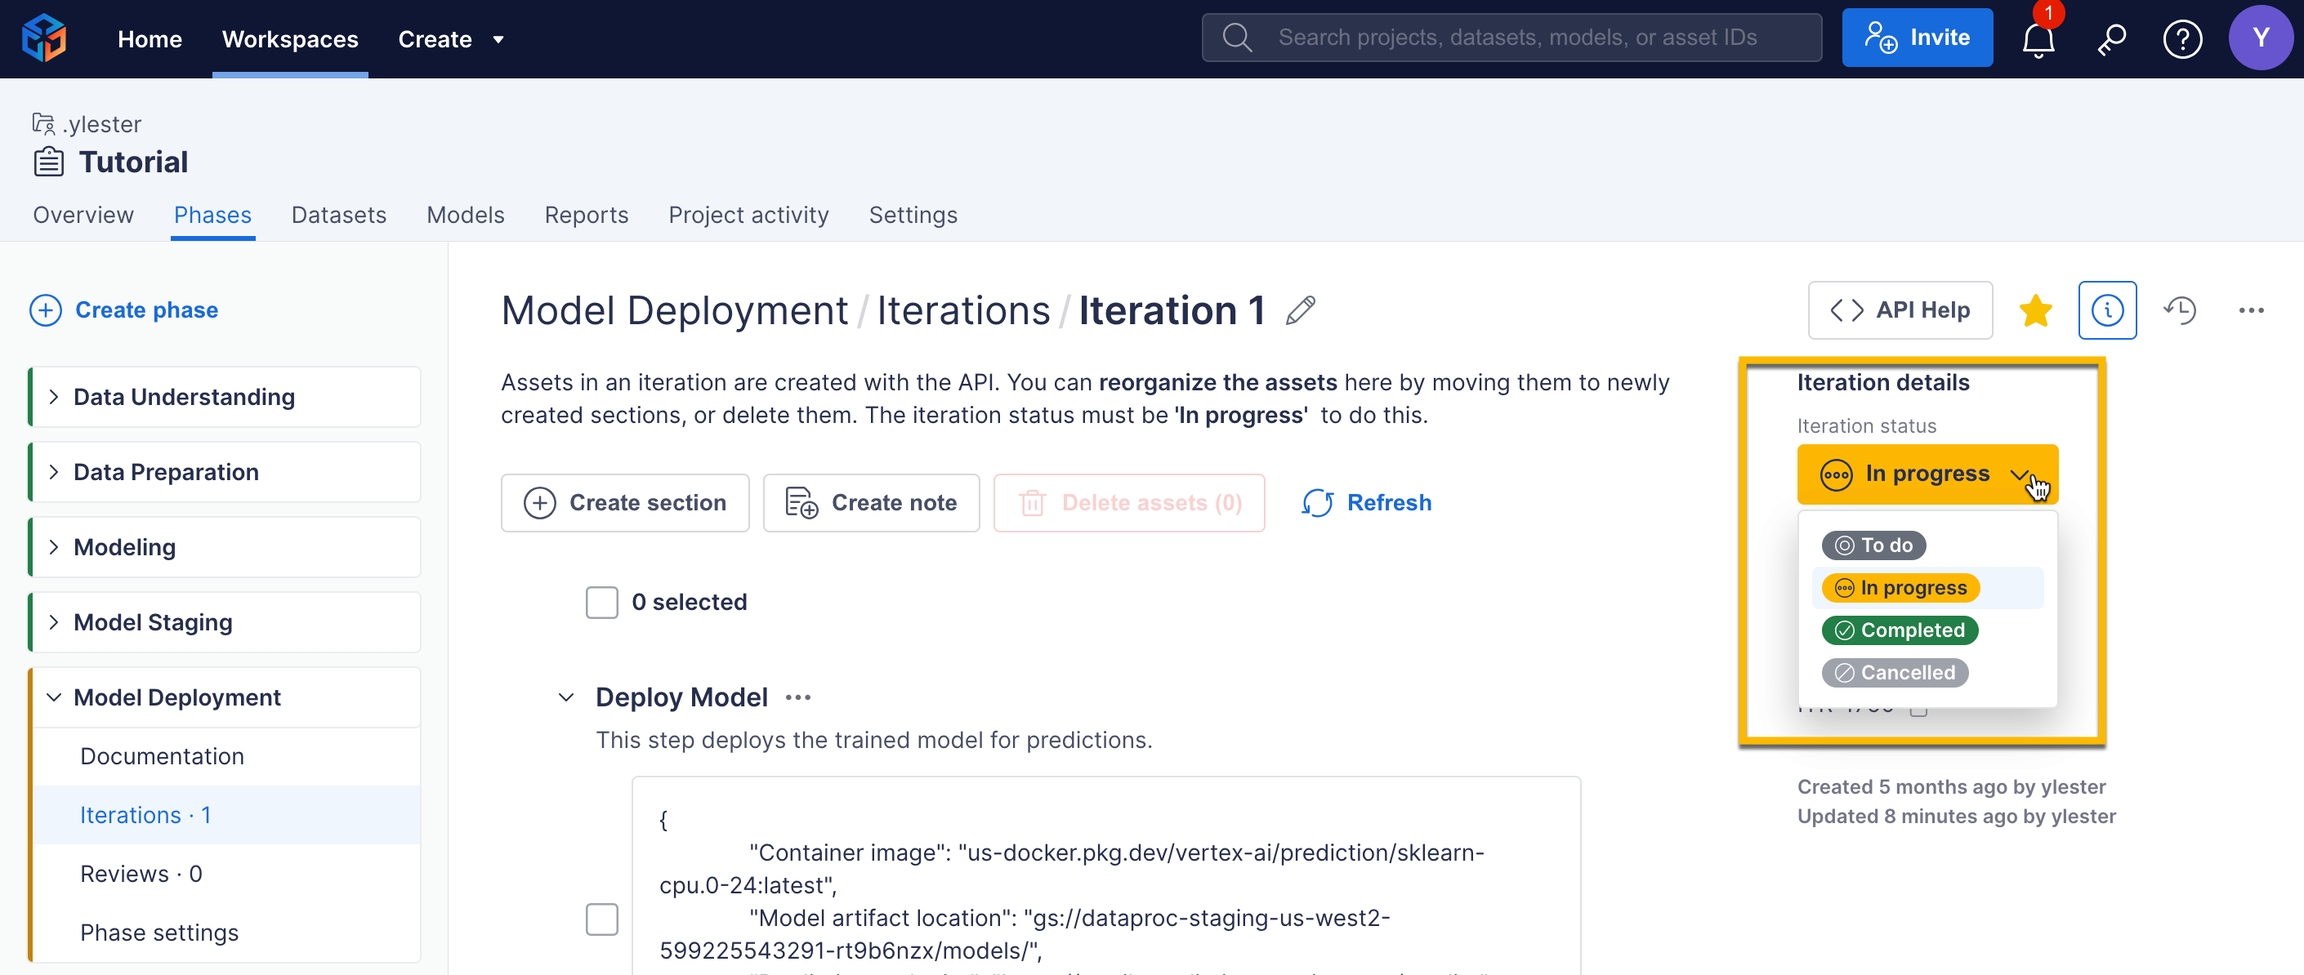Check the '0 selected' select-all checkbox
This screenshot has height=975, width=2304.
(602, 602)
